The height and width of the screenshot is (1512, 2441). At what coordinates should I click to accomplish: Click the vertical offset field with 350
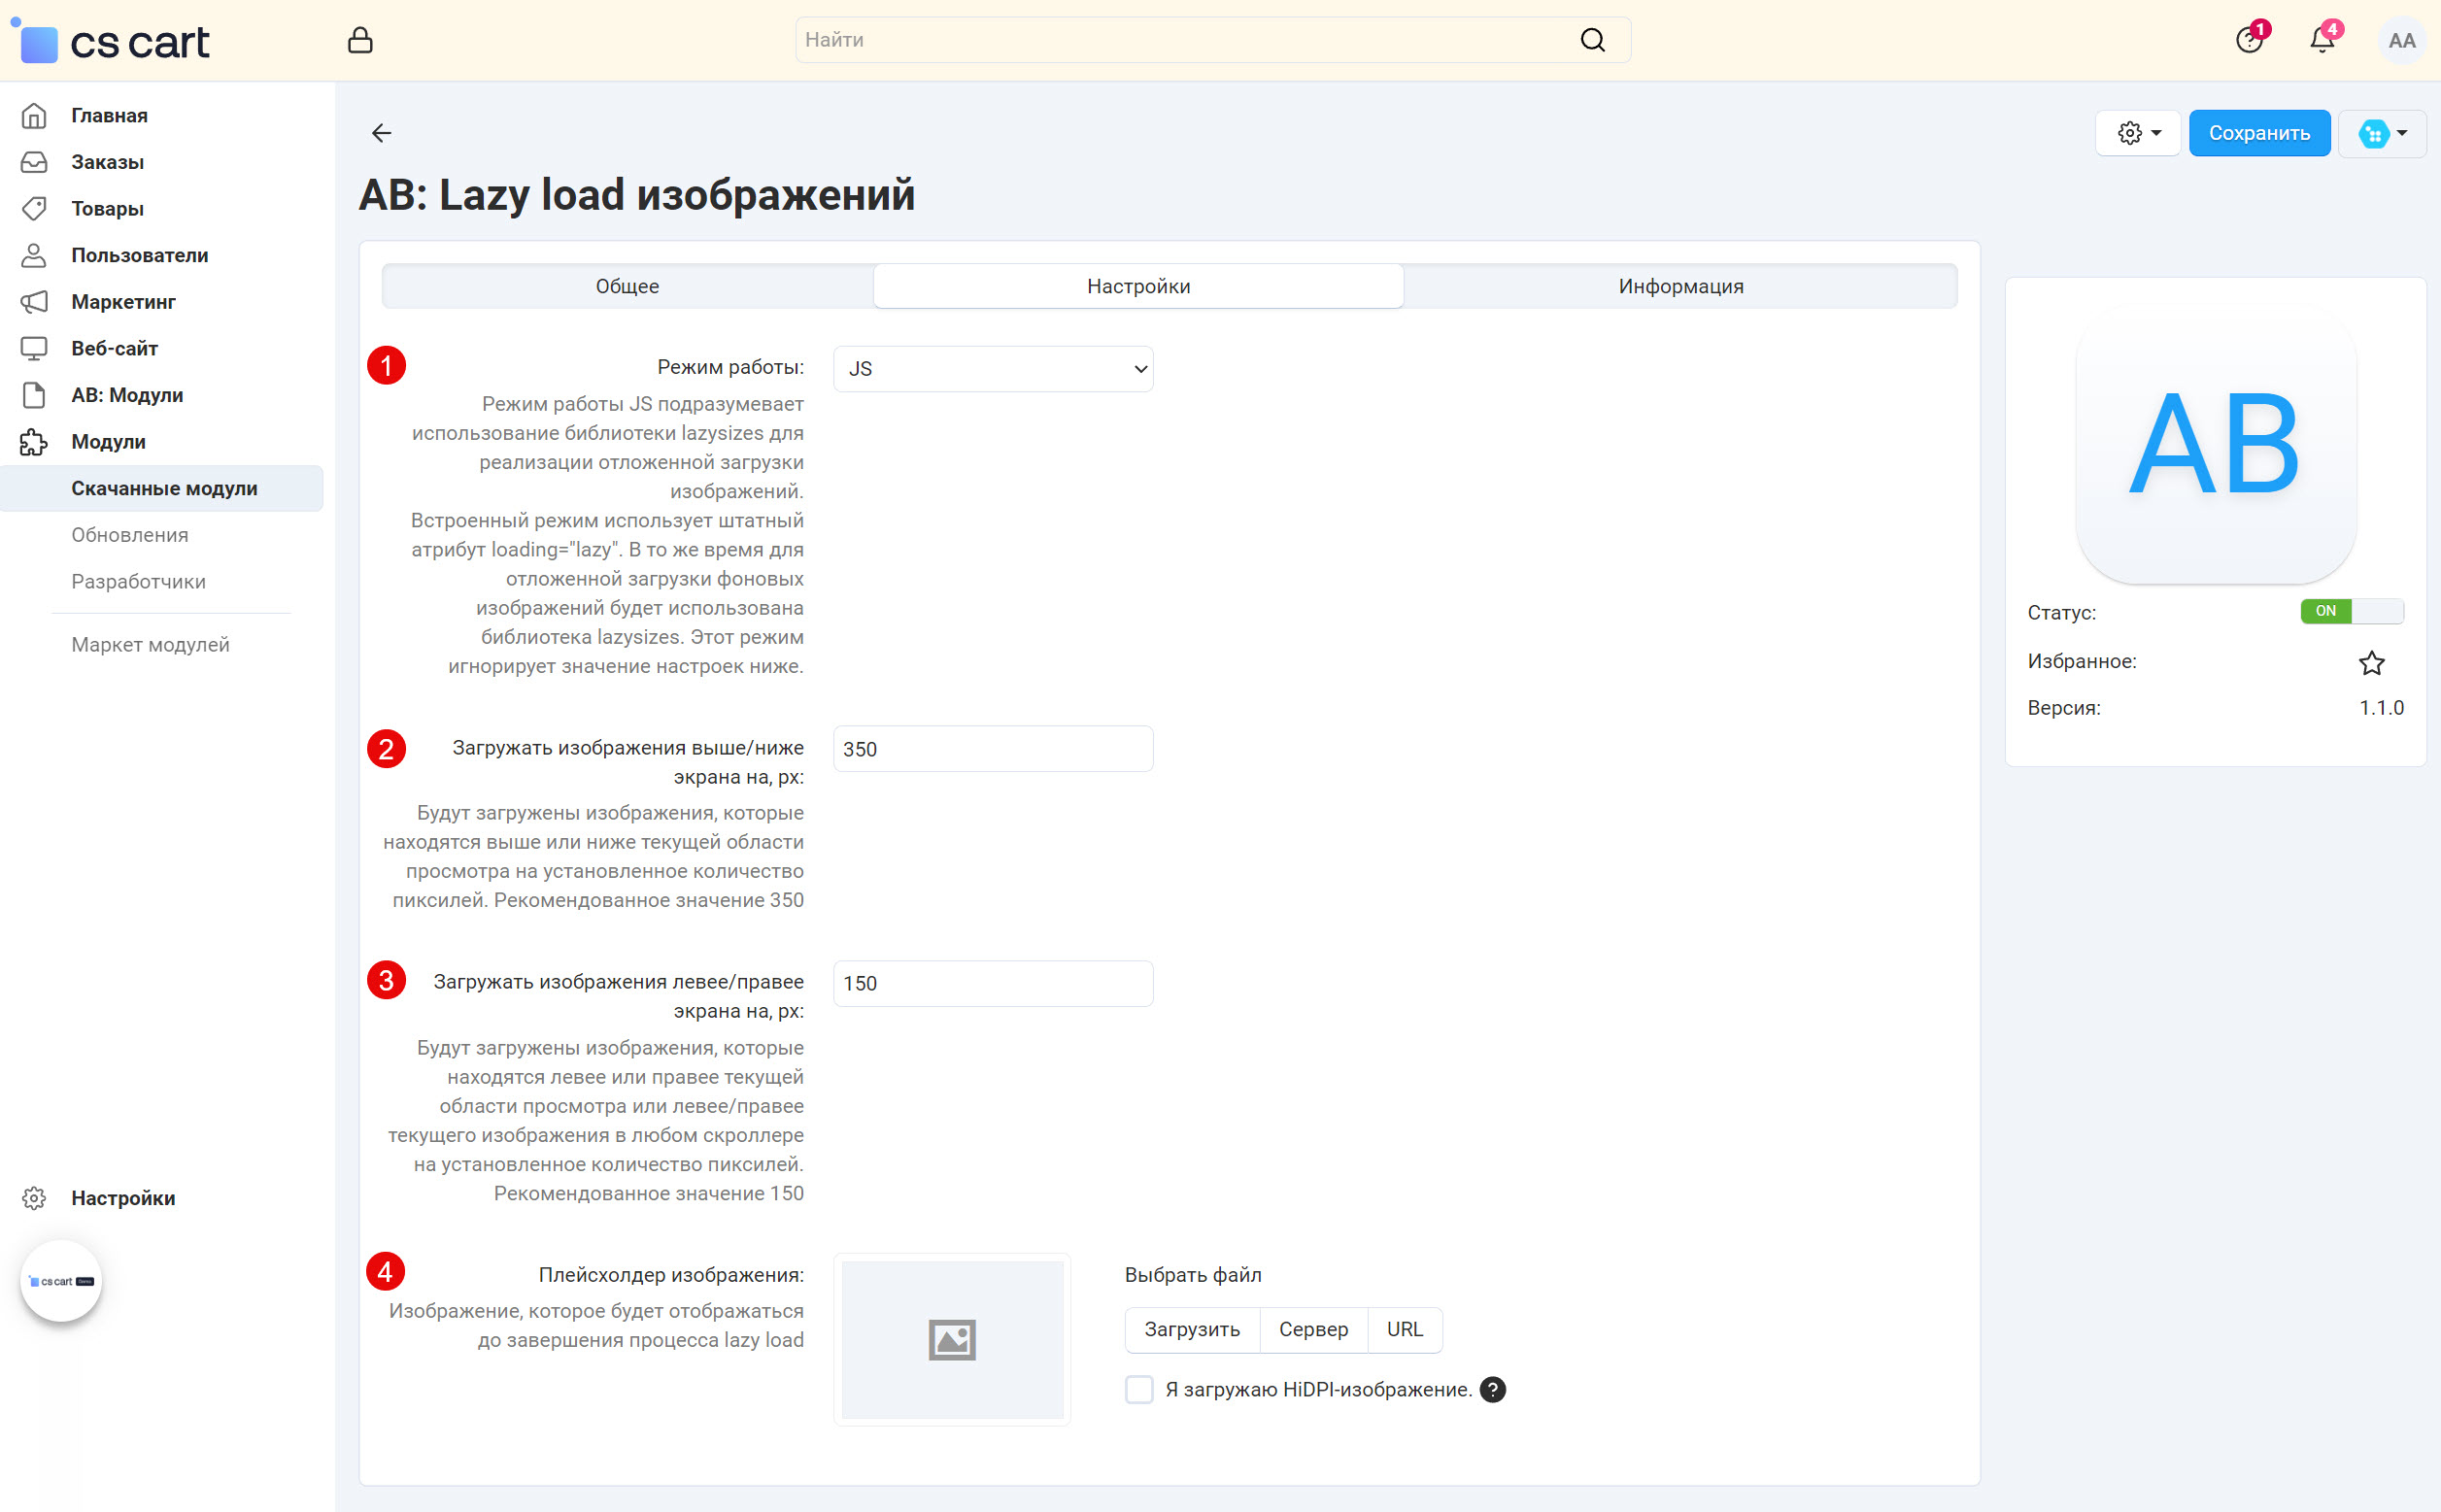[x=993, y=749]
